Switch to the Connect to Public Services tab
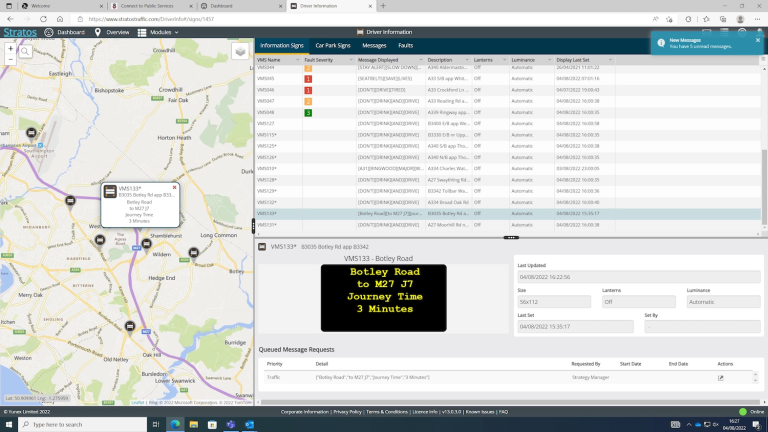 click(x=150, y=6)
